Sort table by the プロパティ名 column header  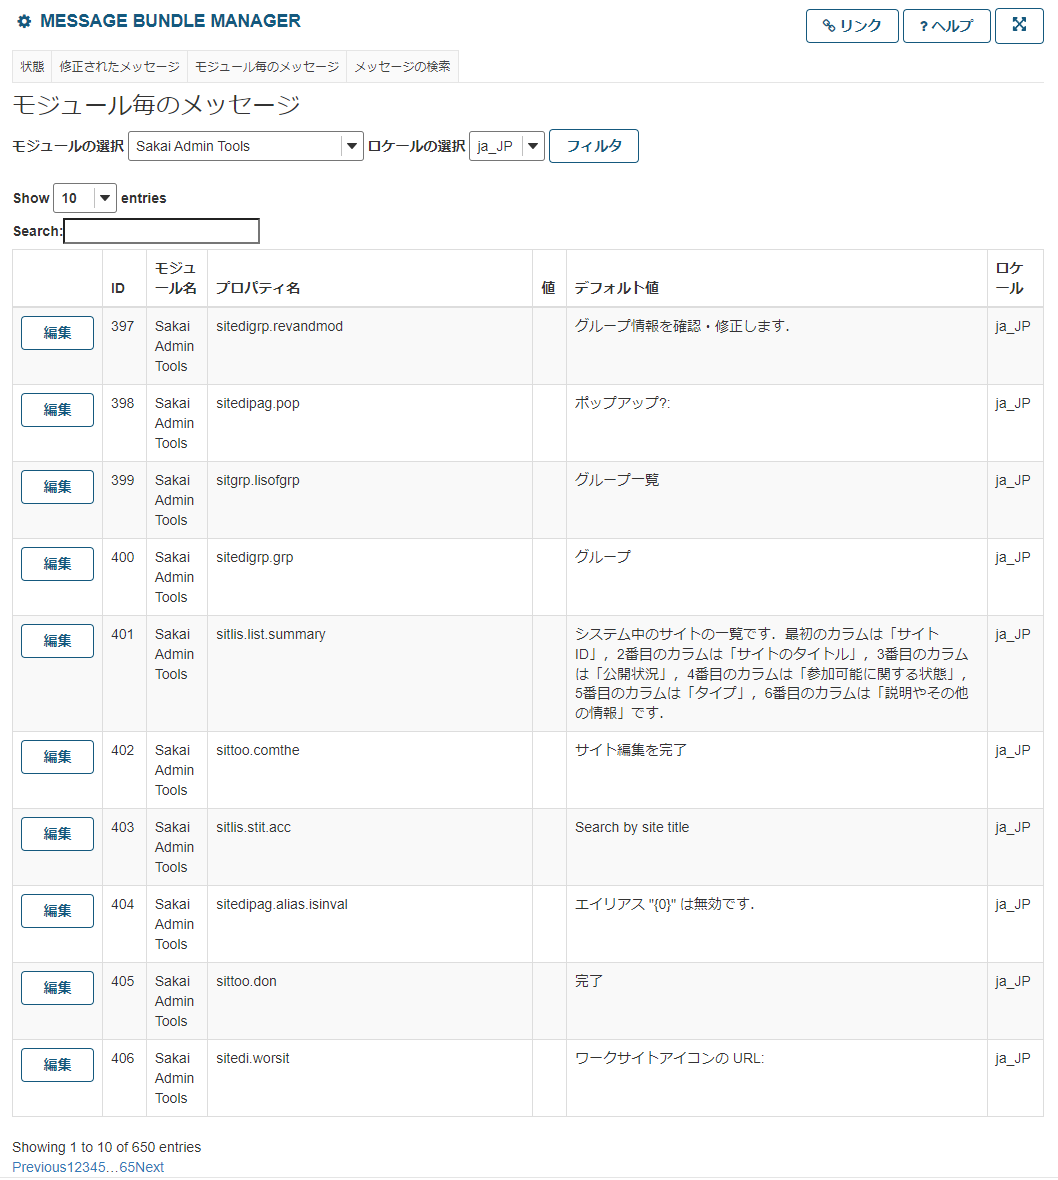pyautogui.click(x=258, y=288)
